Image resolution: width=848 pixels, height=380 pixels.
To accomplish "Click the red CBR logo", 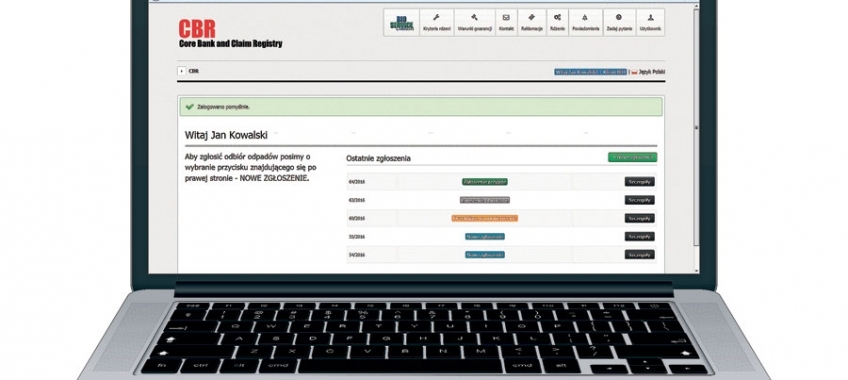I will 197,29.
